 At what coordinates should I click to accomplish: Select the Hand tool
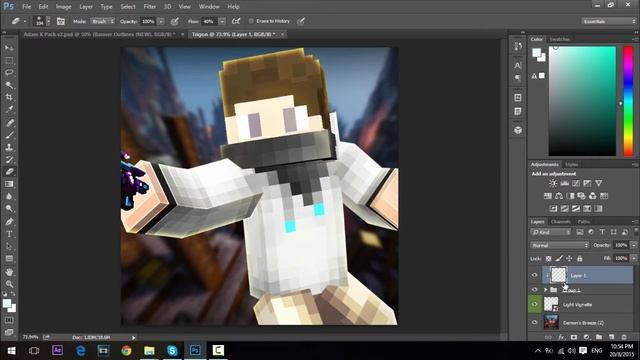(x=9, y=271)
